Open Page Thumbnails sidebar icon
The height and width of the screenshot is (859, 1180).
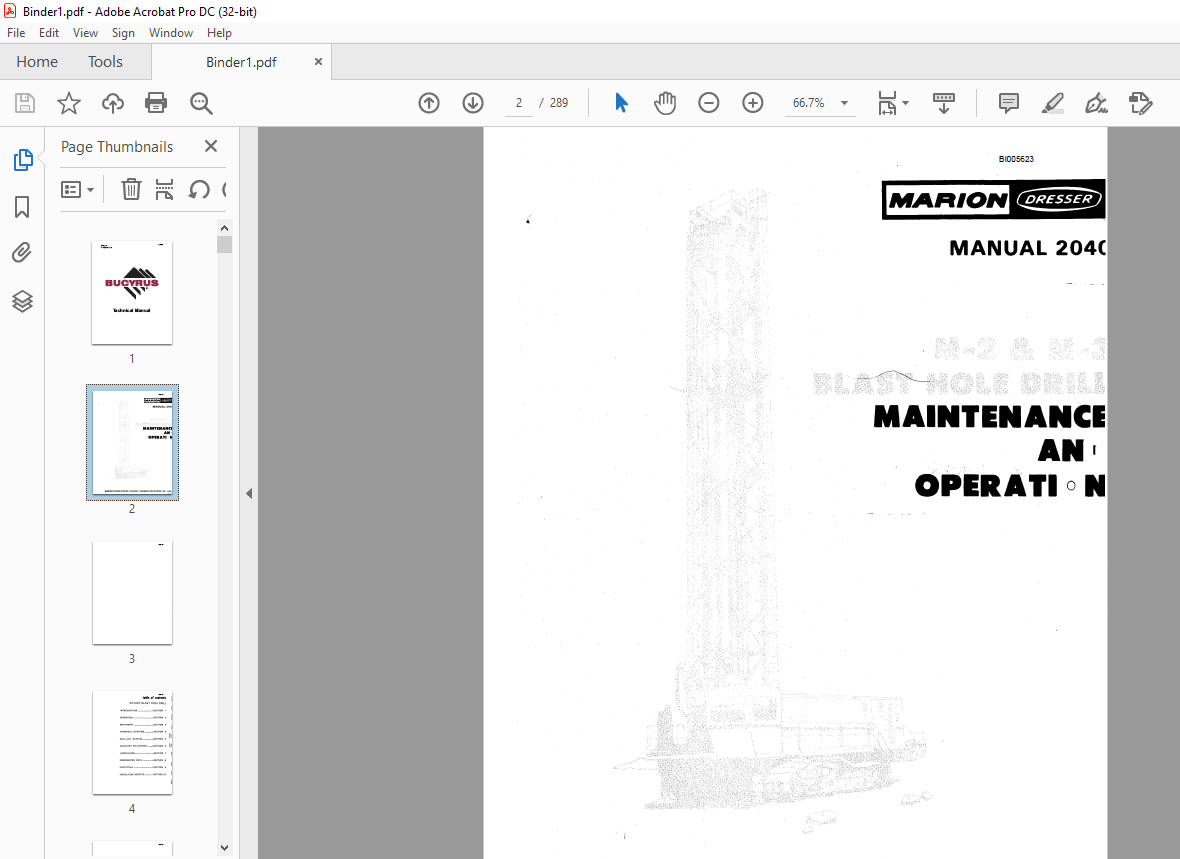point(23,160)
